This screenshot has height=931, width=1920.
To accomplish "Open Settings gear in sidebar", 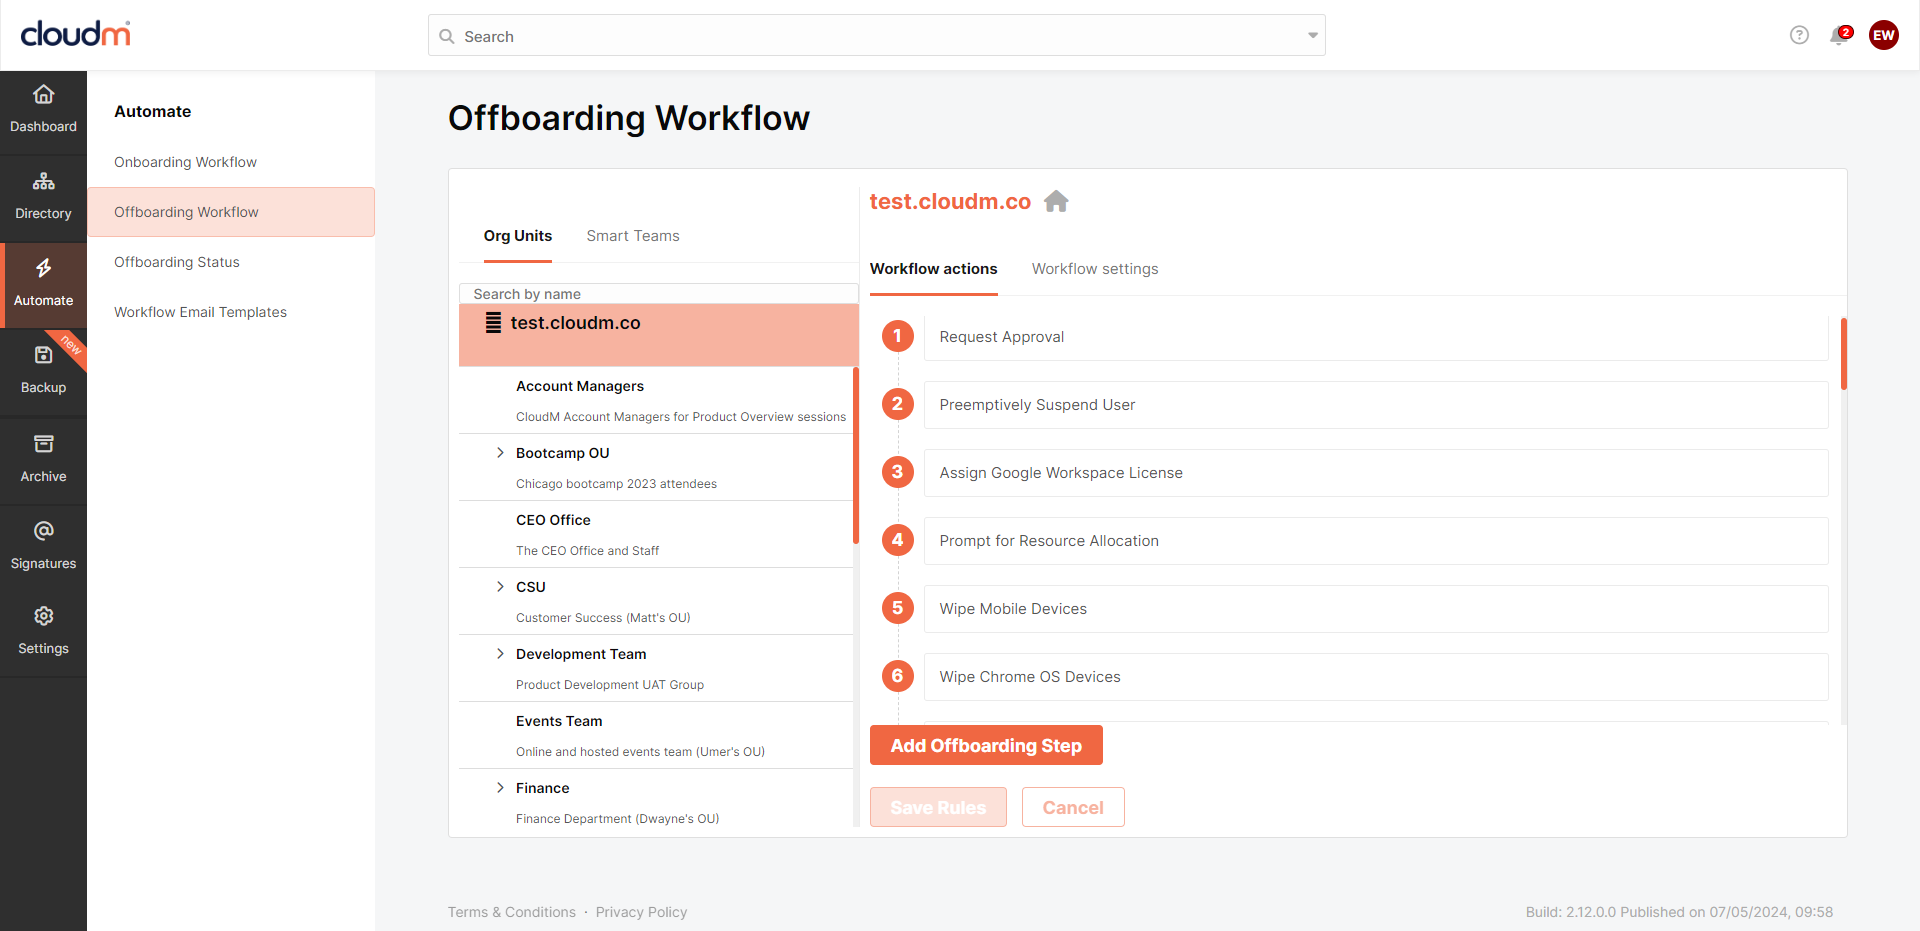I will [x=43, y=616].
